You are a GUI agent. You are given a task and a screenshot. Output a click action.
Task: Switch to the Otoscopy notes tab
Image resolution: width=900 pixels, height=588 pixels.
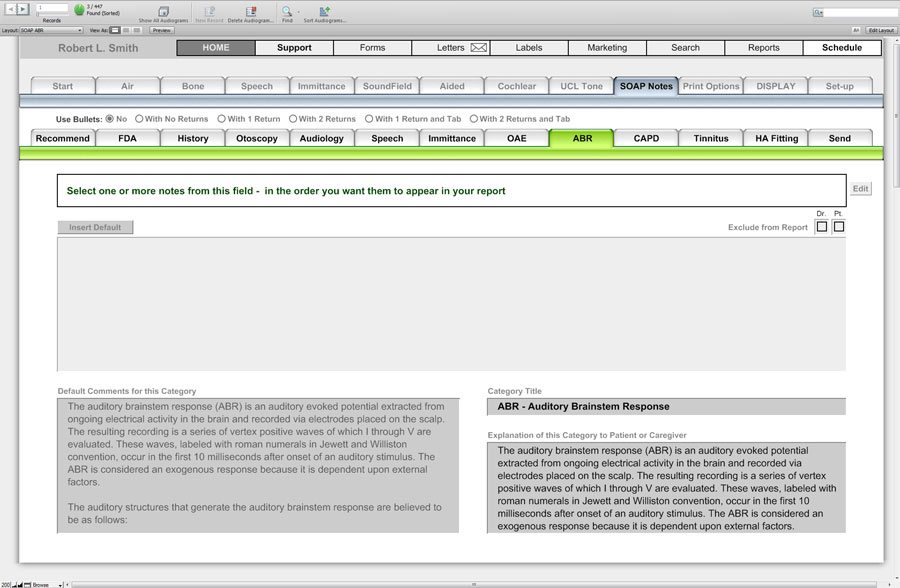257,138
